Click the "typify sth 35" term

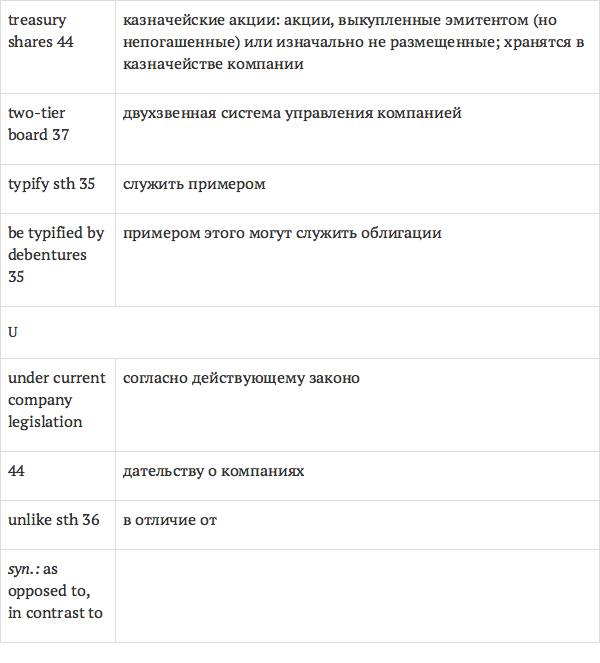pyautogui.click(x=54, y=184)
